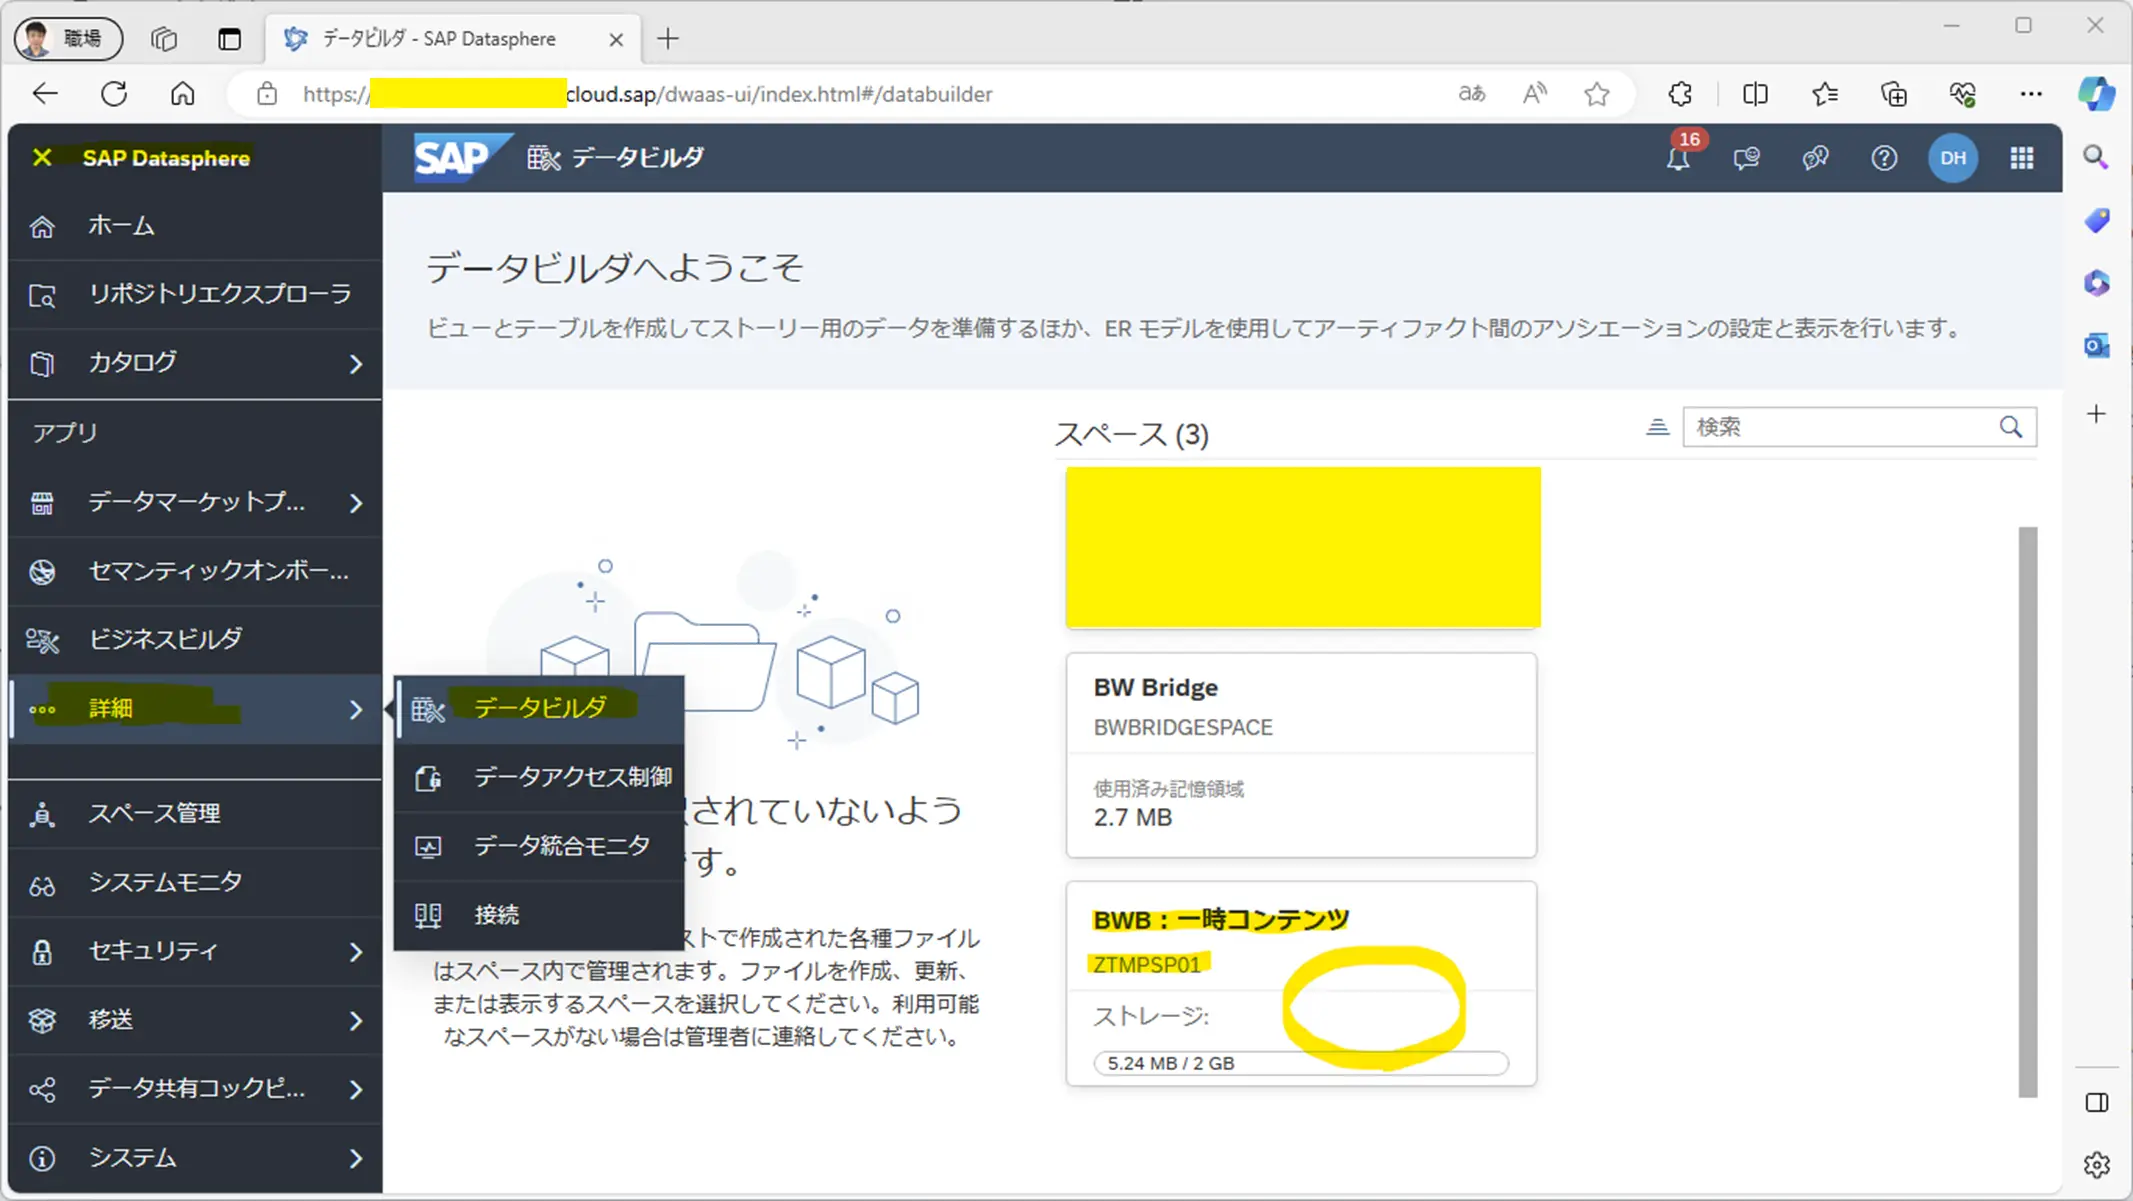Close the SAP Datasphere side navigation

(x=42, y=157)
